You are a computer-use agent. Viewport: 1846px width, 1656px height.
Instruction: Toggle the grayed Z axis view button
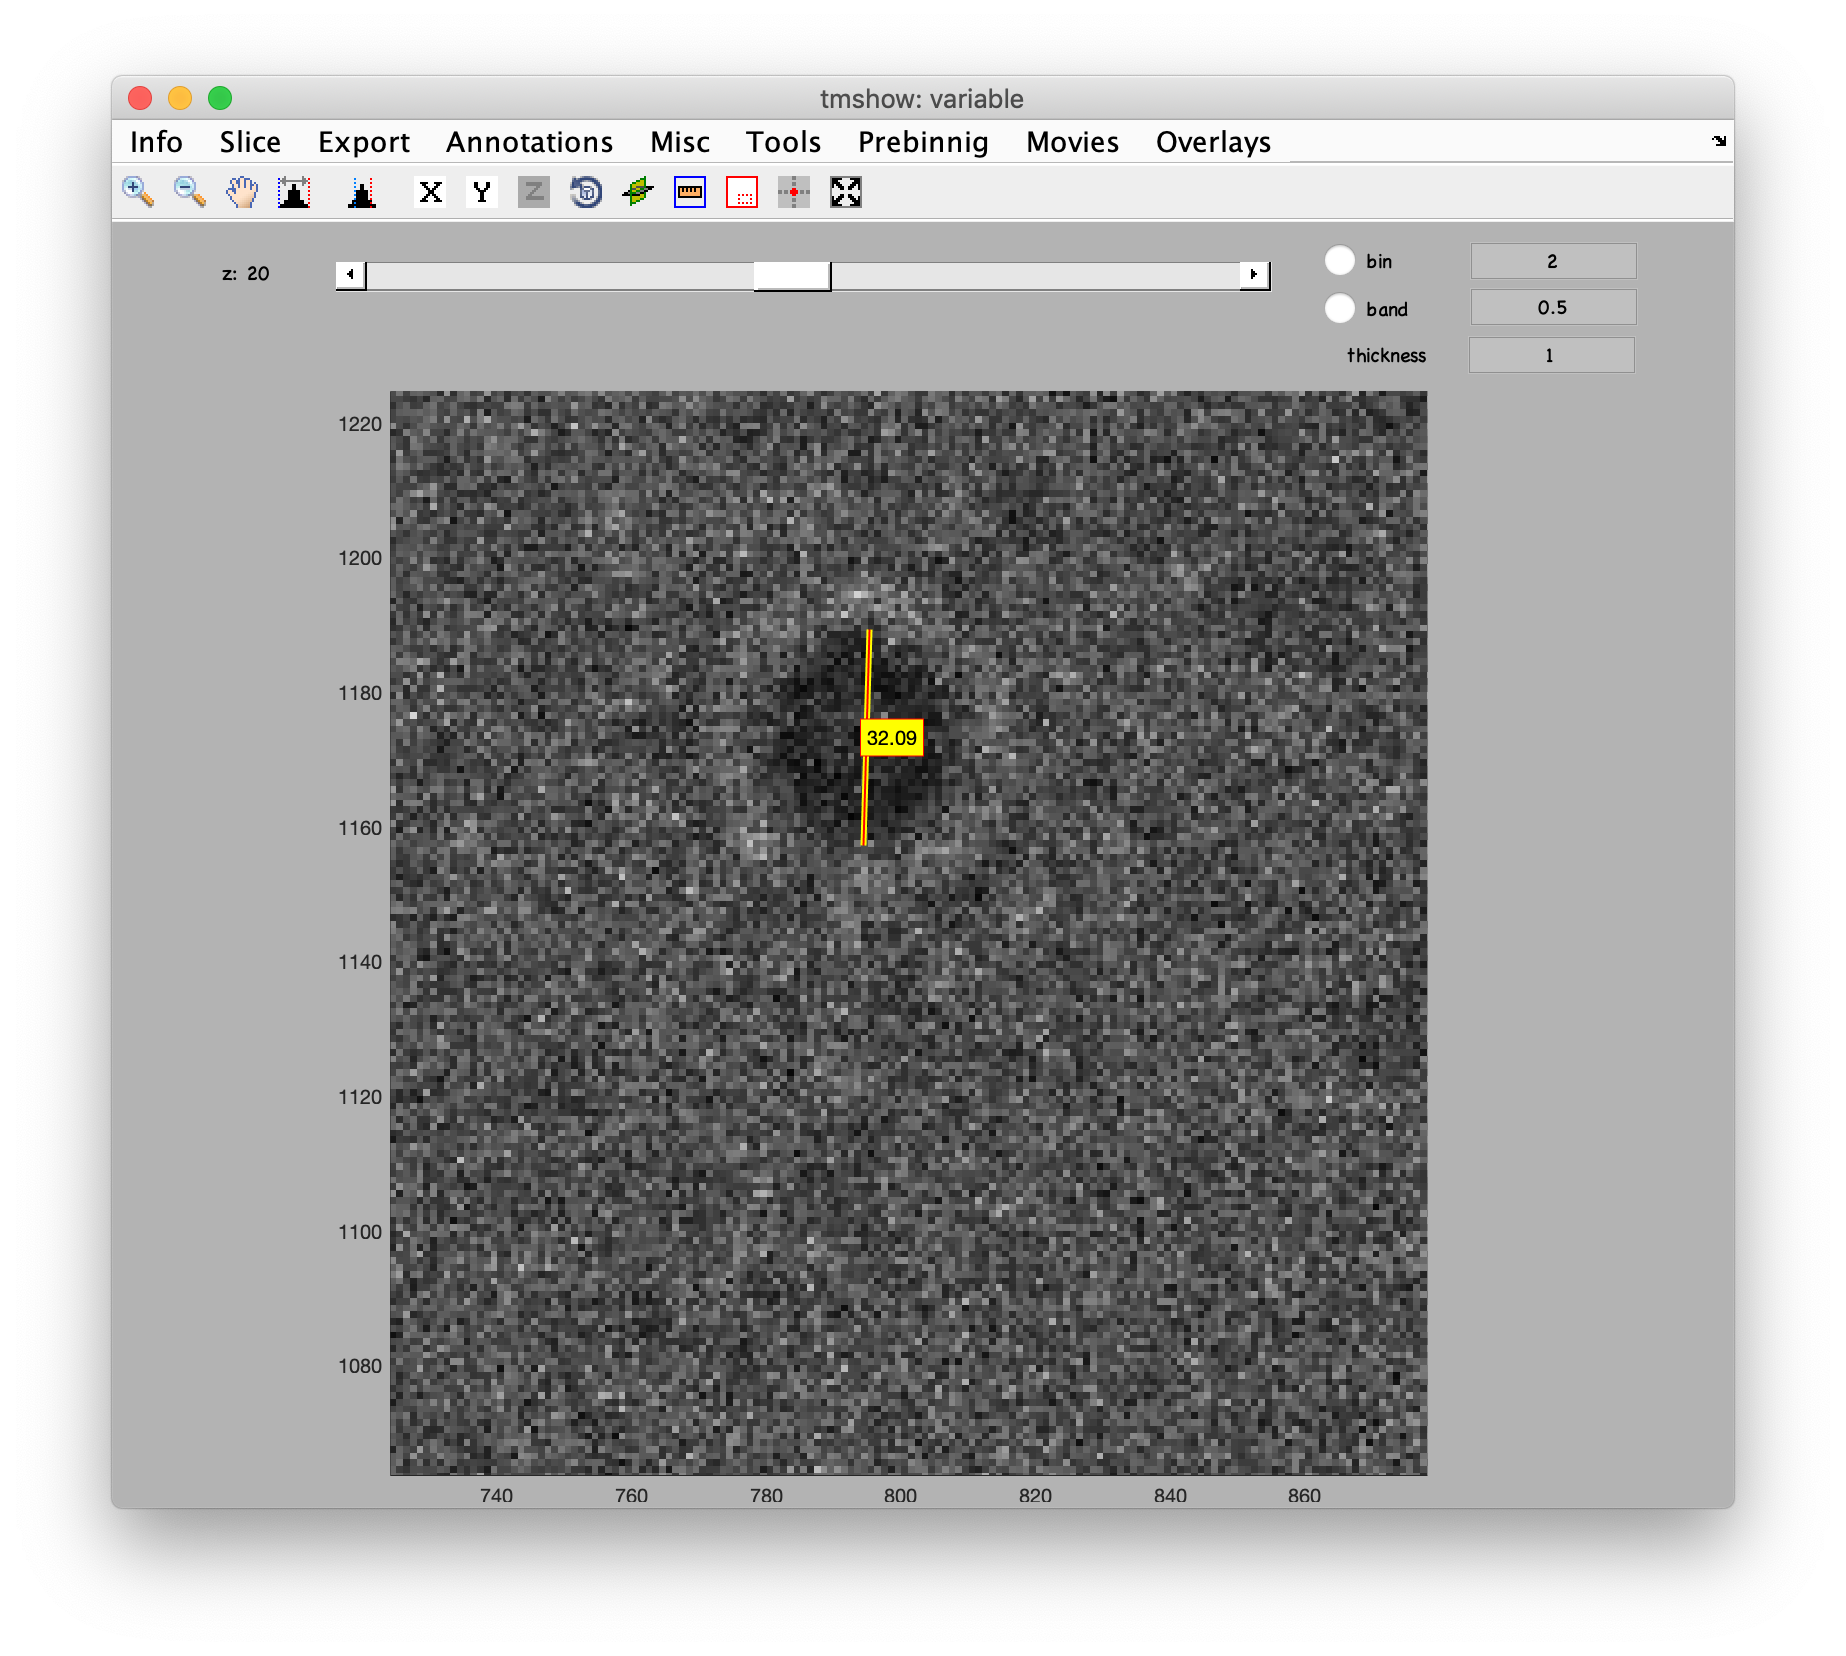534,192
